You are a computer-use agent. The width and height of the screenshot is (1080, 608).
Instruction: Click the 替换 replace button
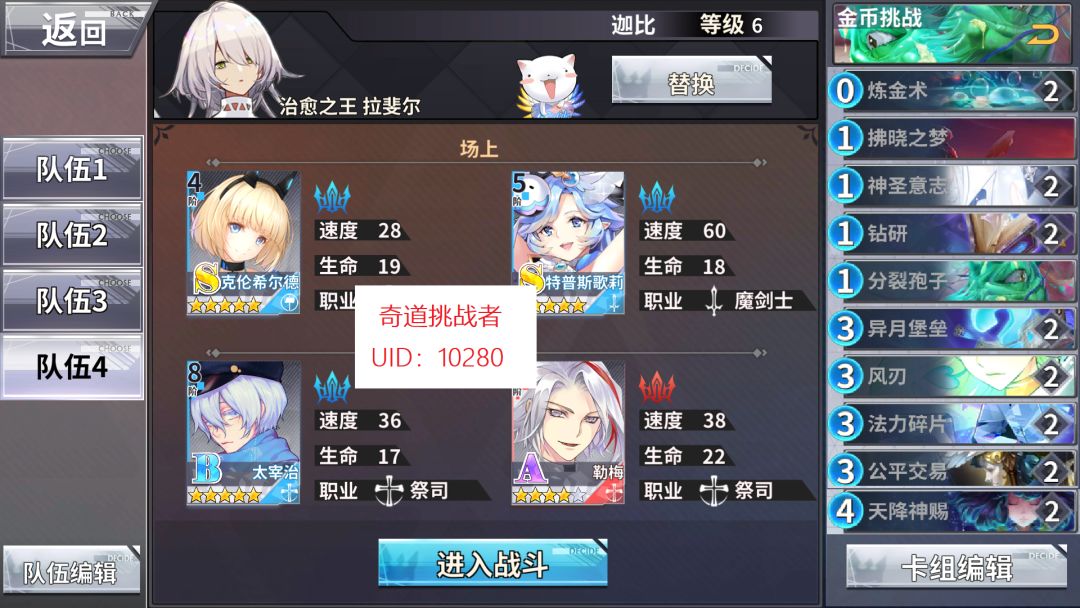point(692,80)
